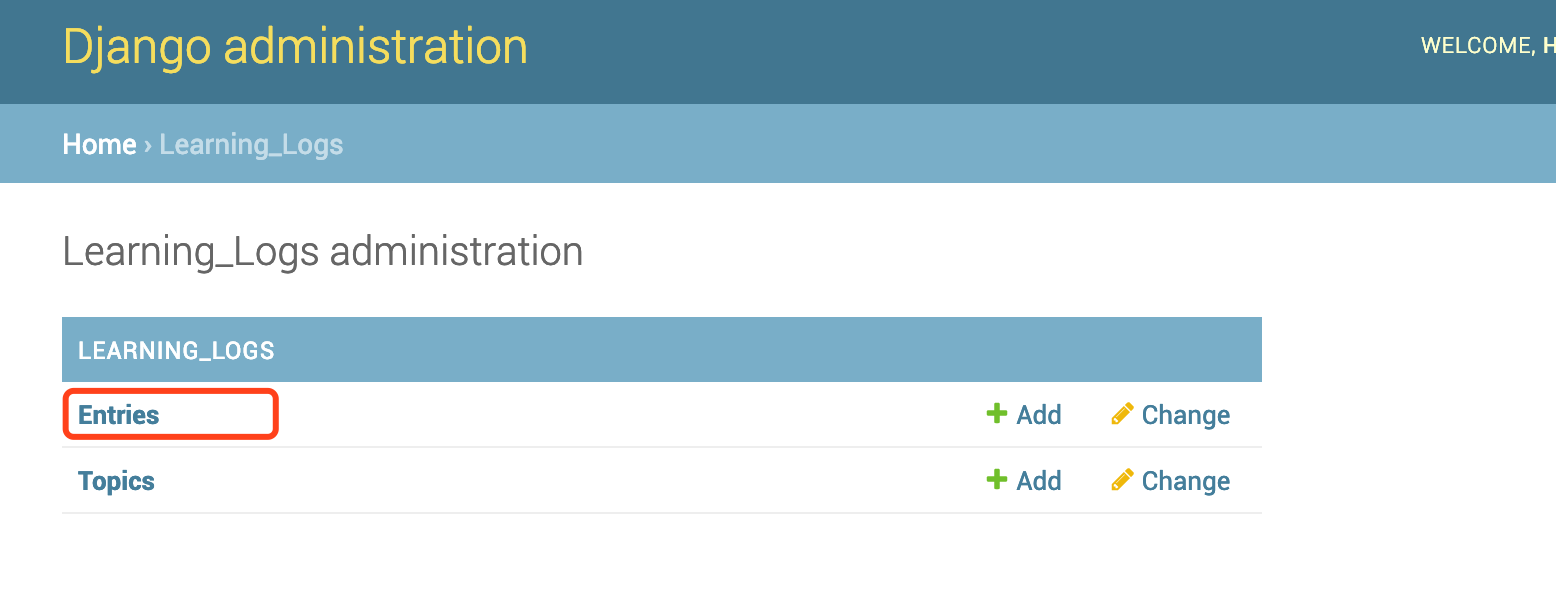Click the green plus icon in Entries row
1556x592 pixels.
pyautogui.click(x=996, y=413)
